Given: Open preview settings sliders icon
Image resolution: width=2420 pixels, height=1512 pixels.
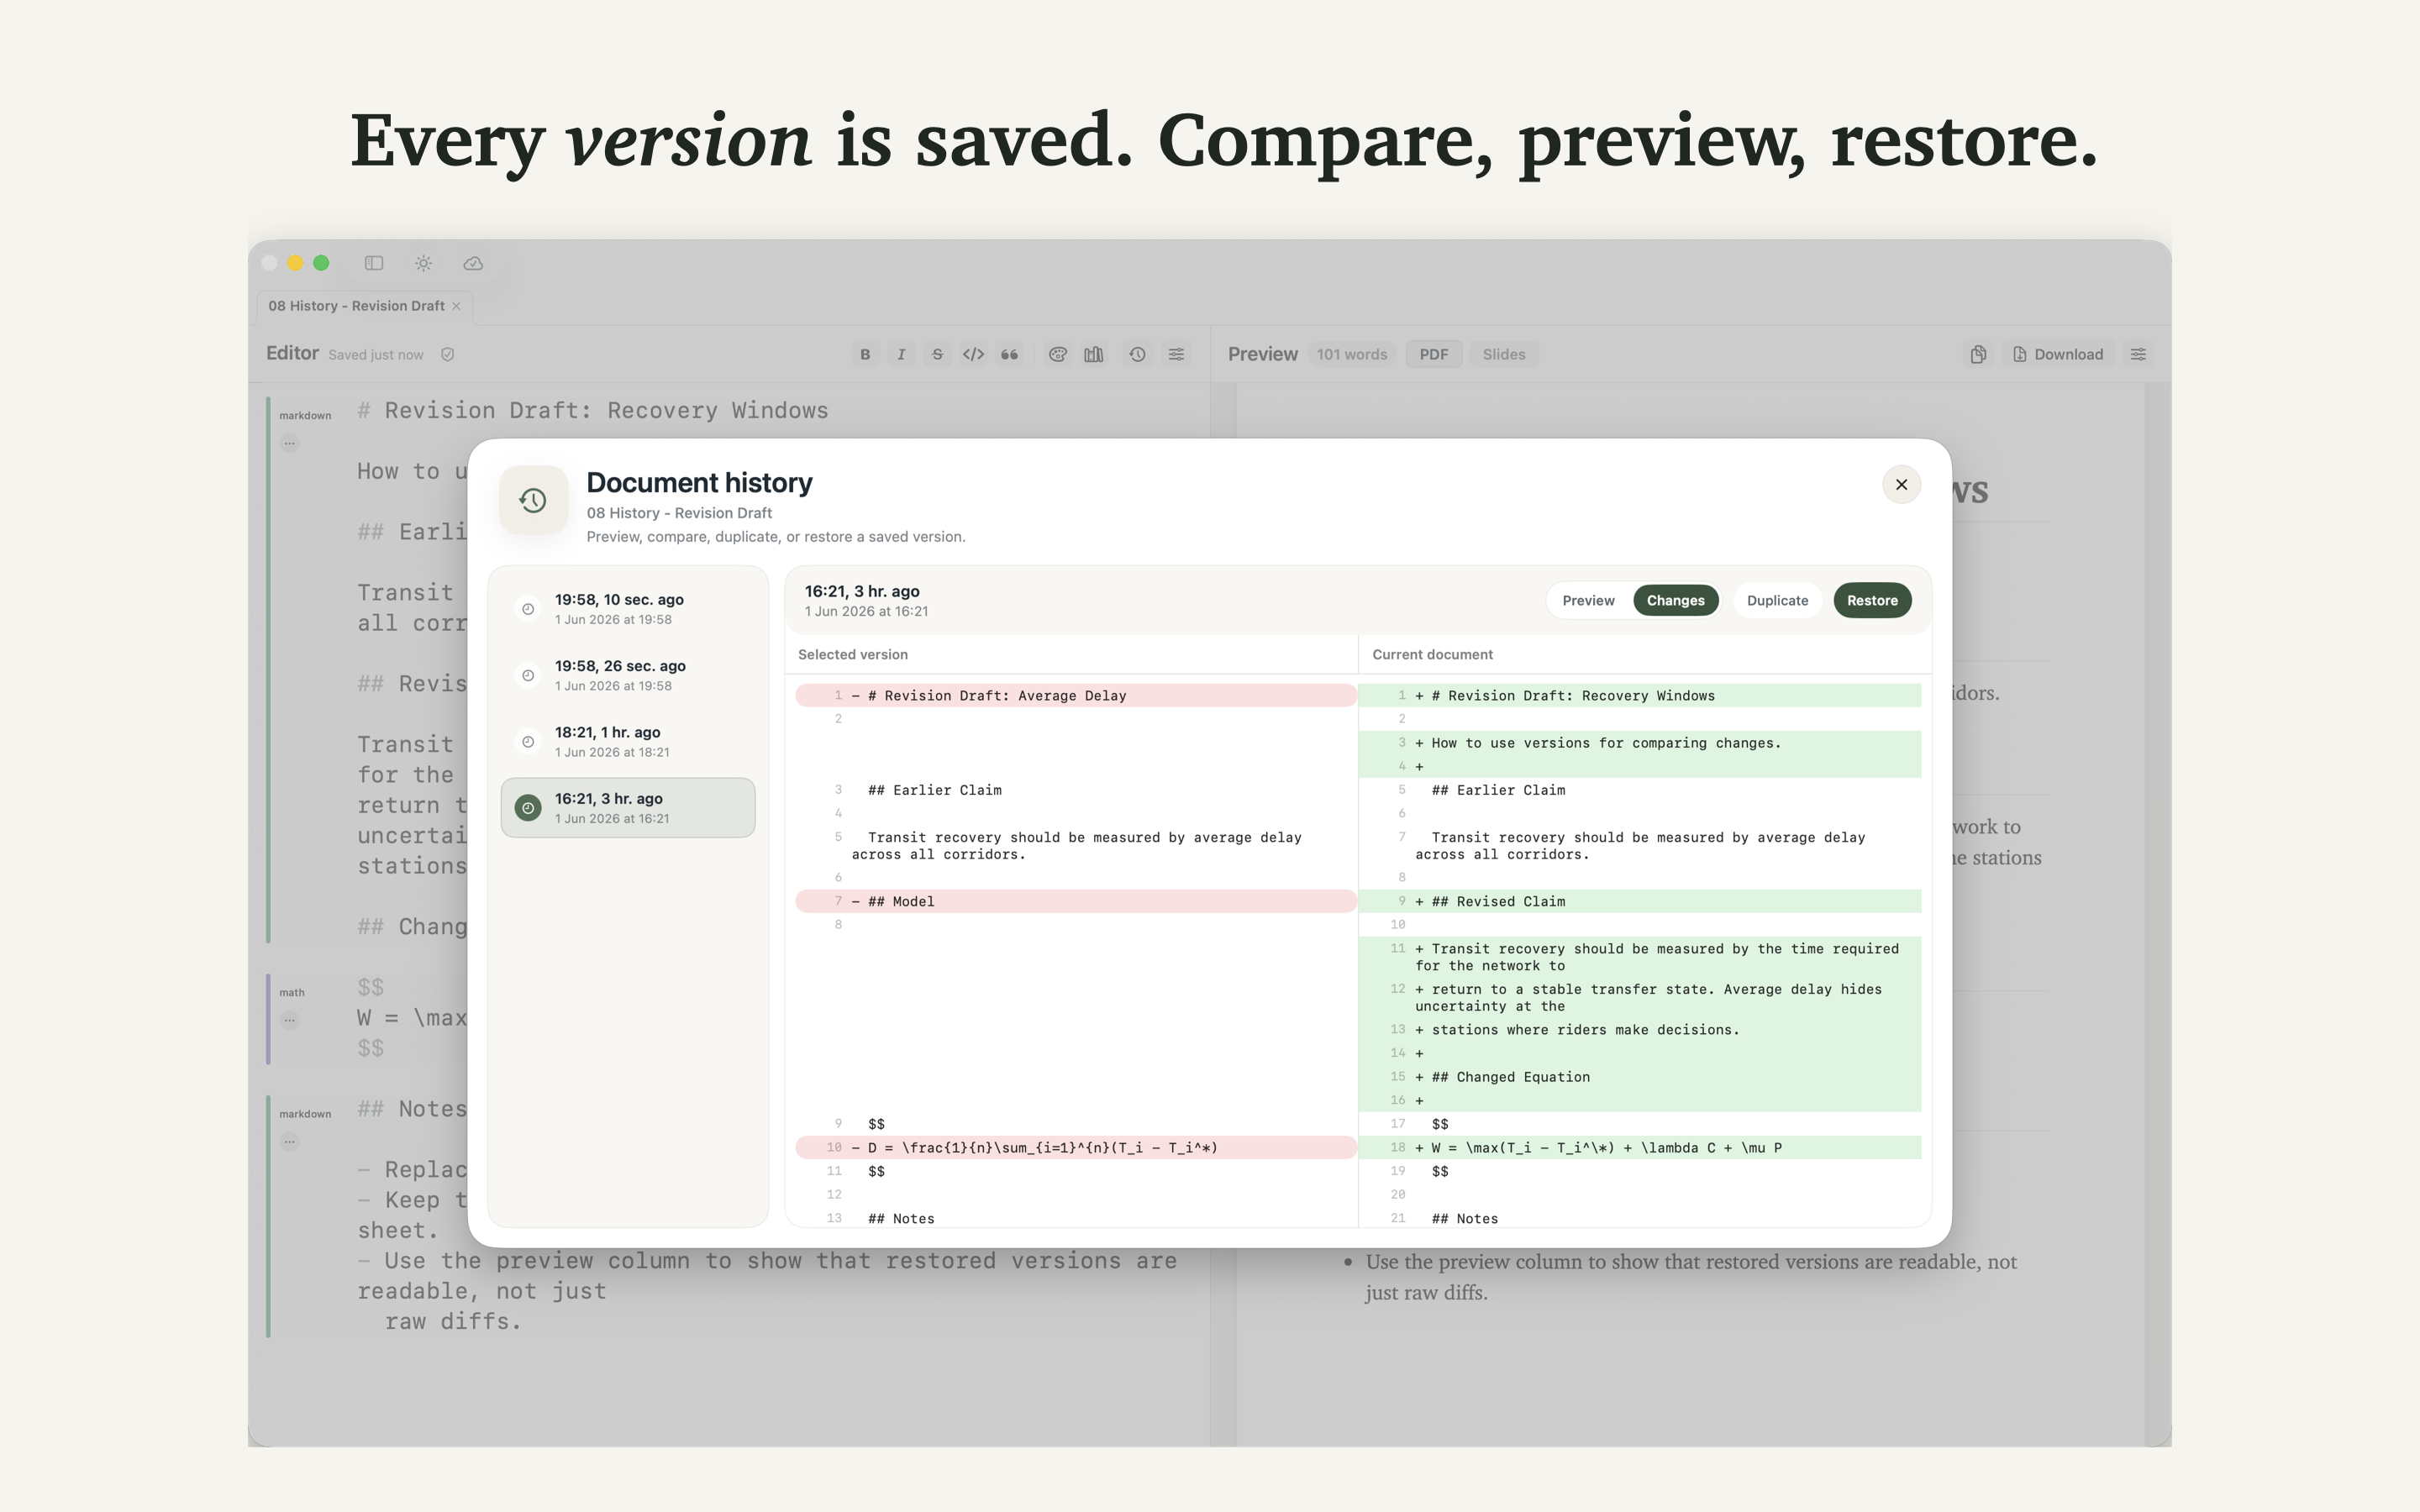Looking at the screenshot, I should [2138, 354].
